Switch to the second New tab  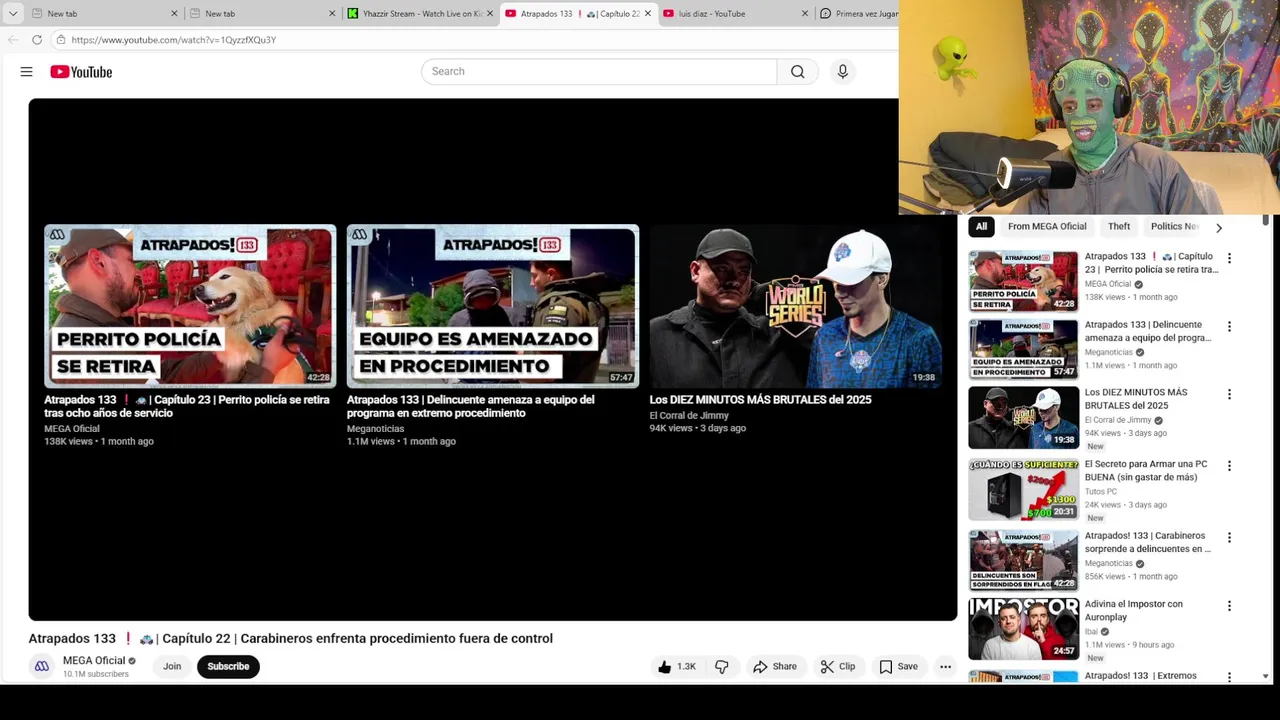[x=261, y=14]
